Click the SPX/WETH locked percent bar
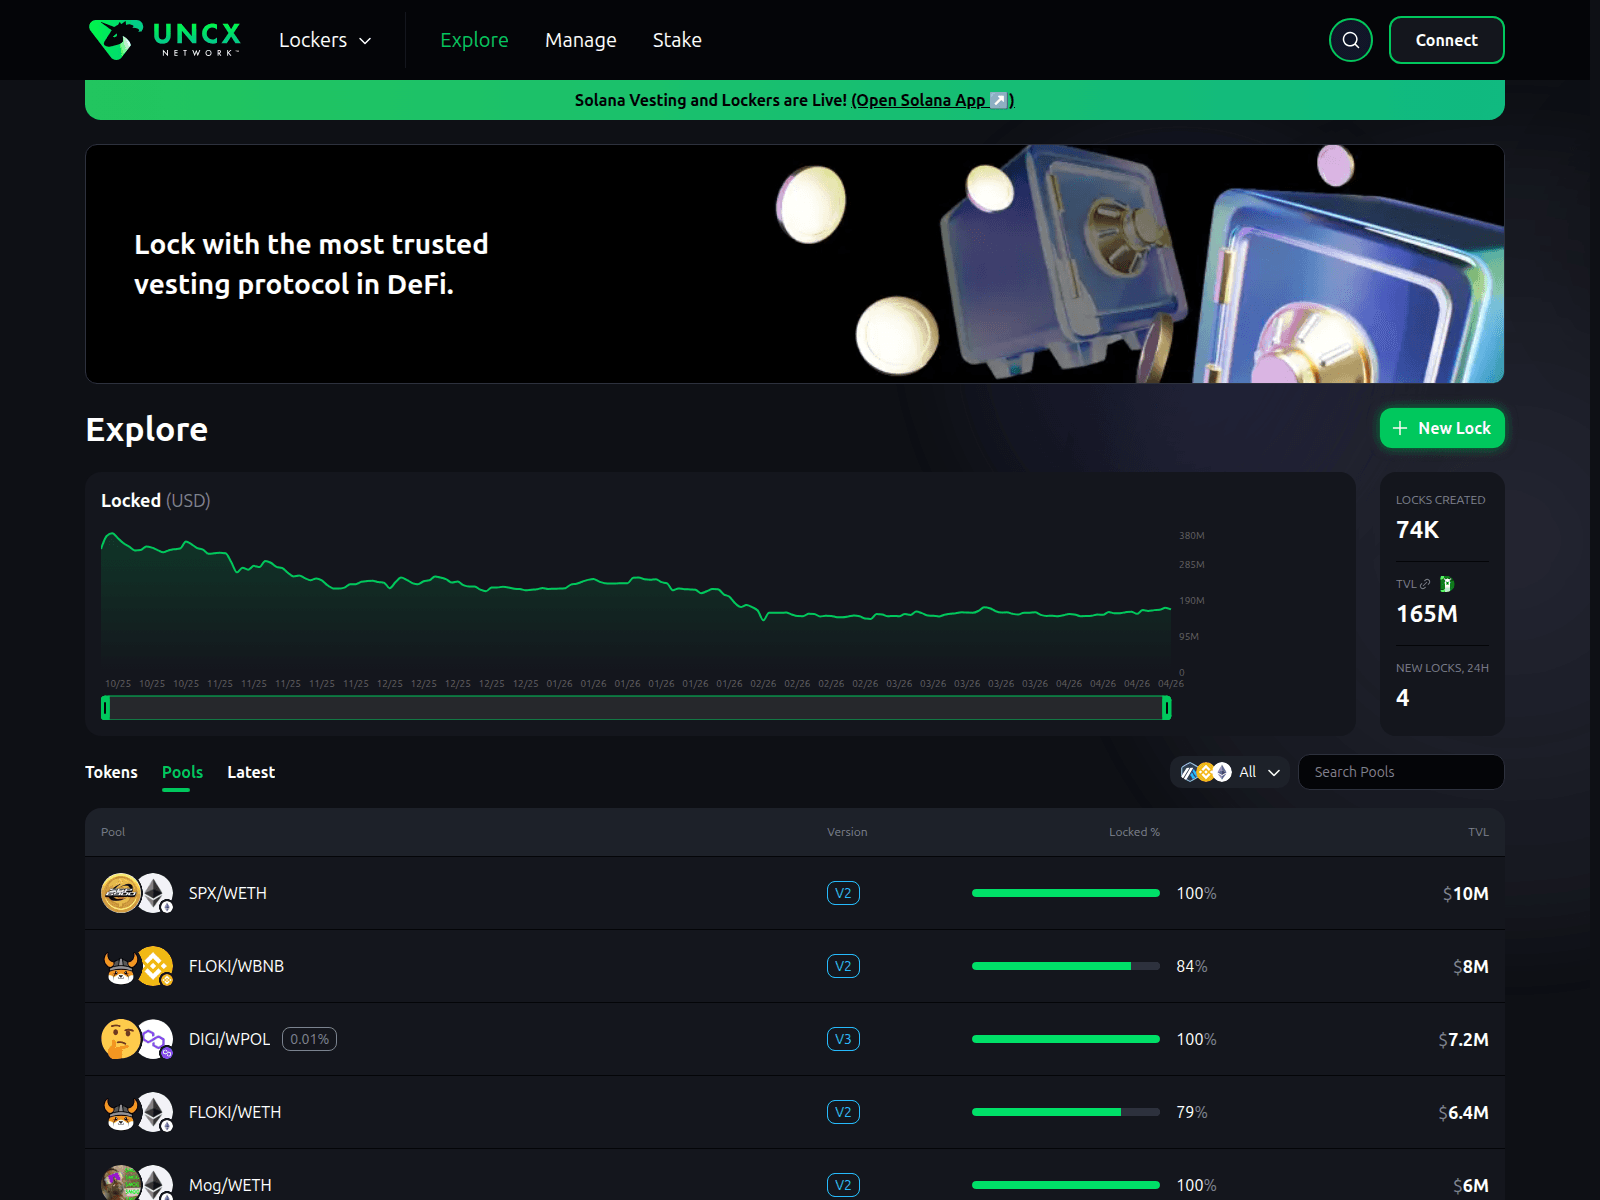1600x1200 pixels. pyautogui.click(x=1066, y=893)
